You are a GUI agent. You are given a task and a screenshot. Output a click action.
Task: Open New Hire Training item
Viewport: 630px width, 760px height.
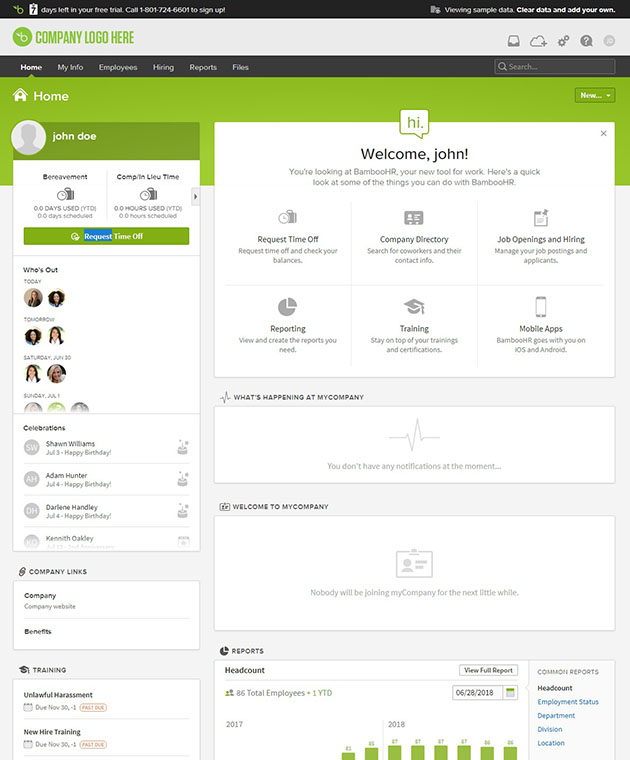coord(52,732)
